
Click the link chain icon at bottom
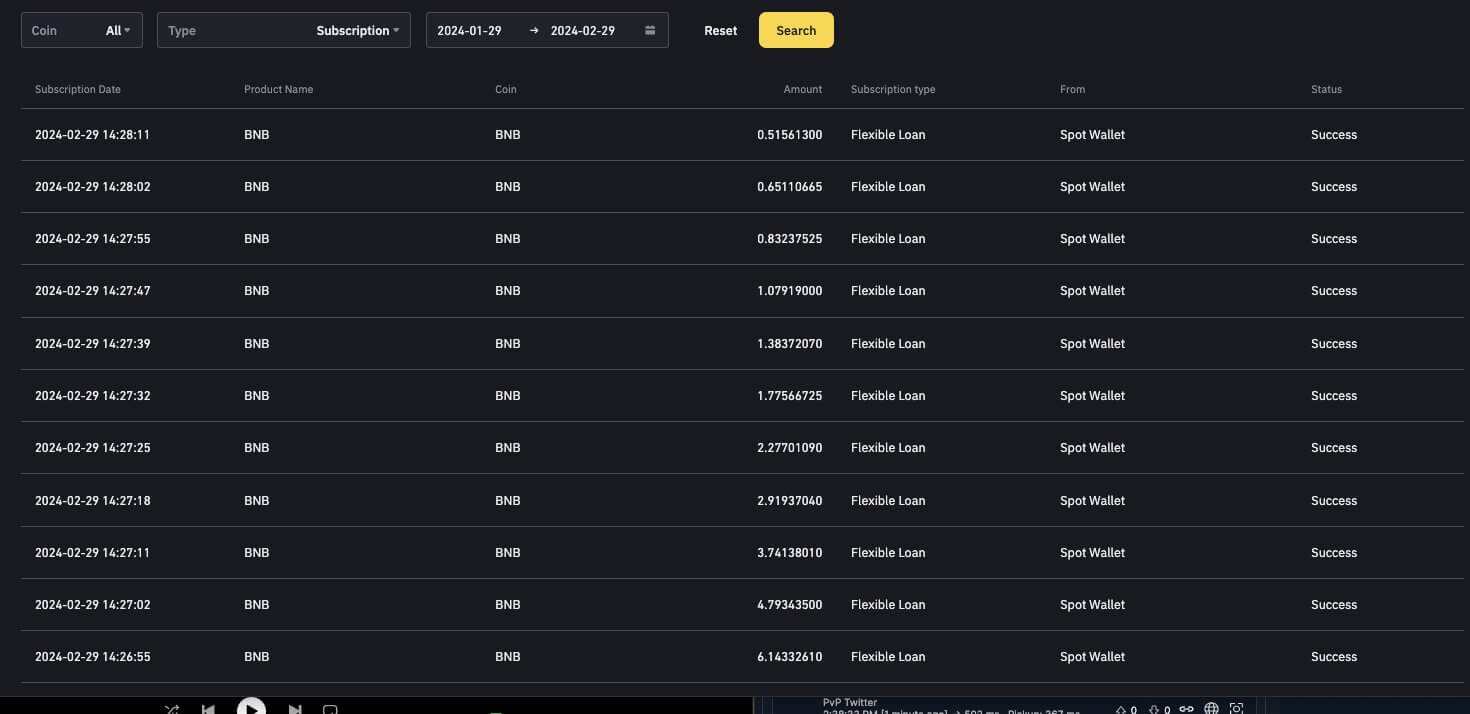(1186, 709)
